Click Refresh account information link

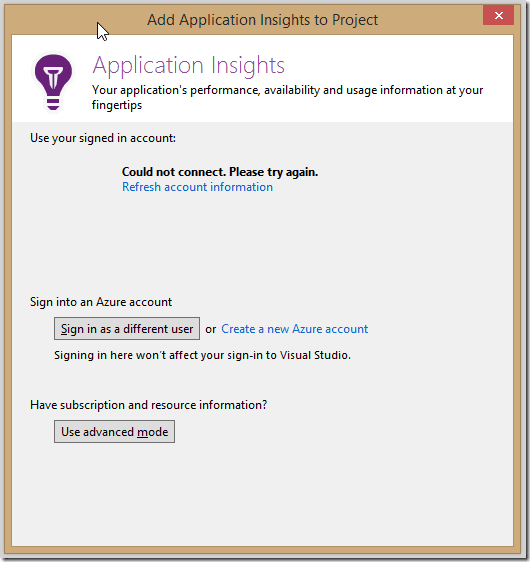197,187
